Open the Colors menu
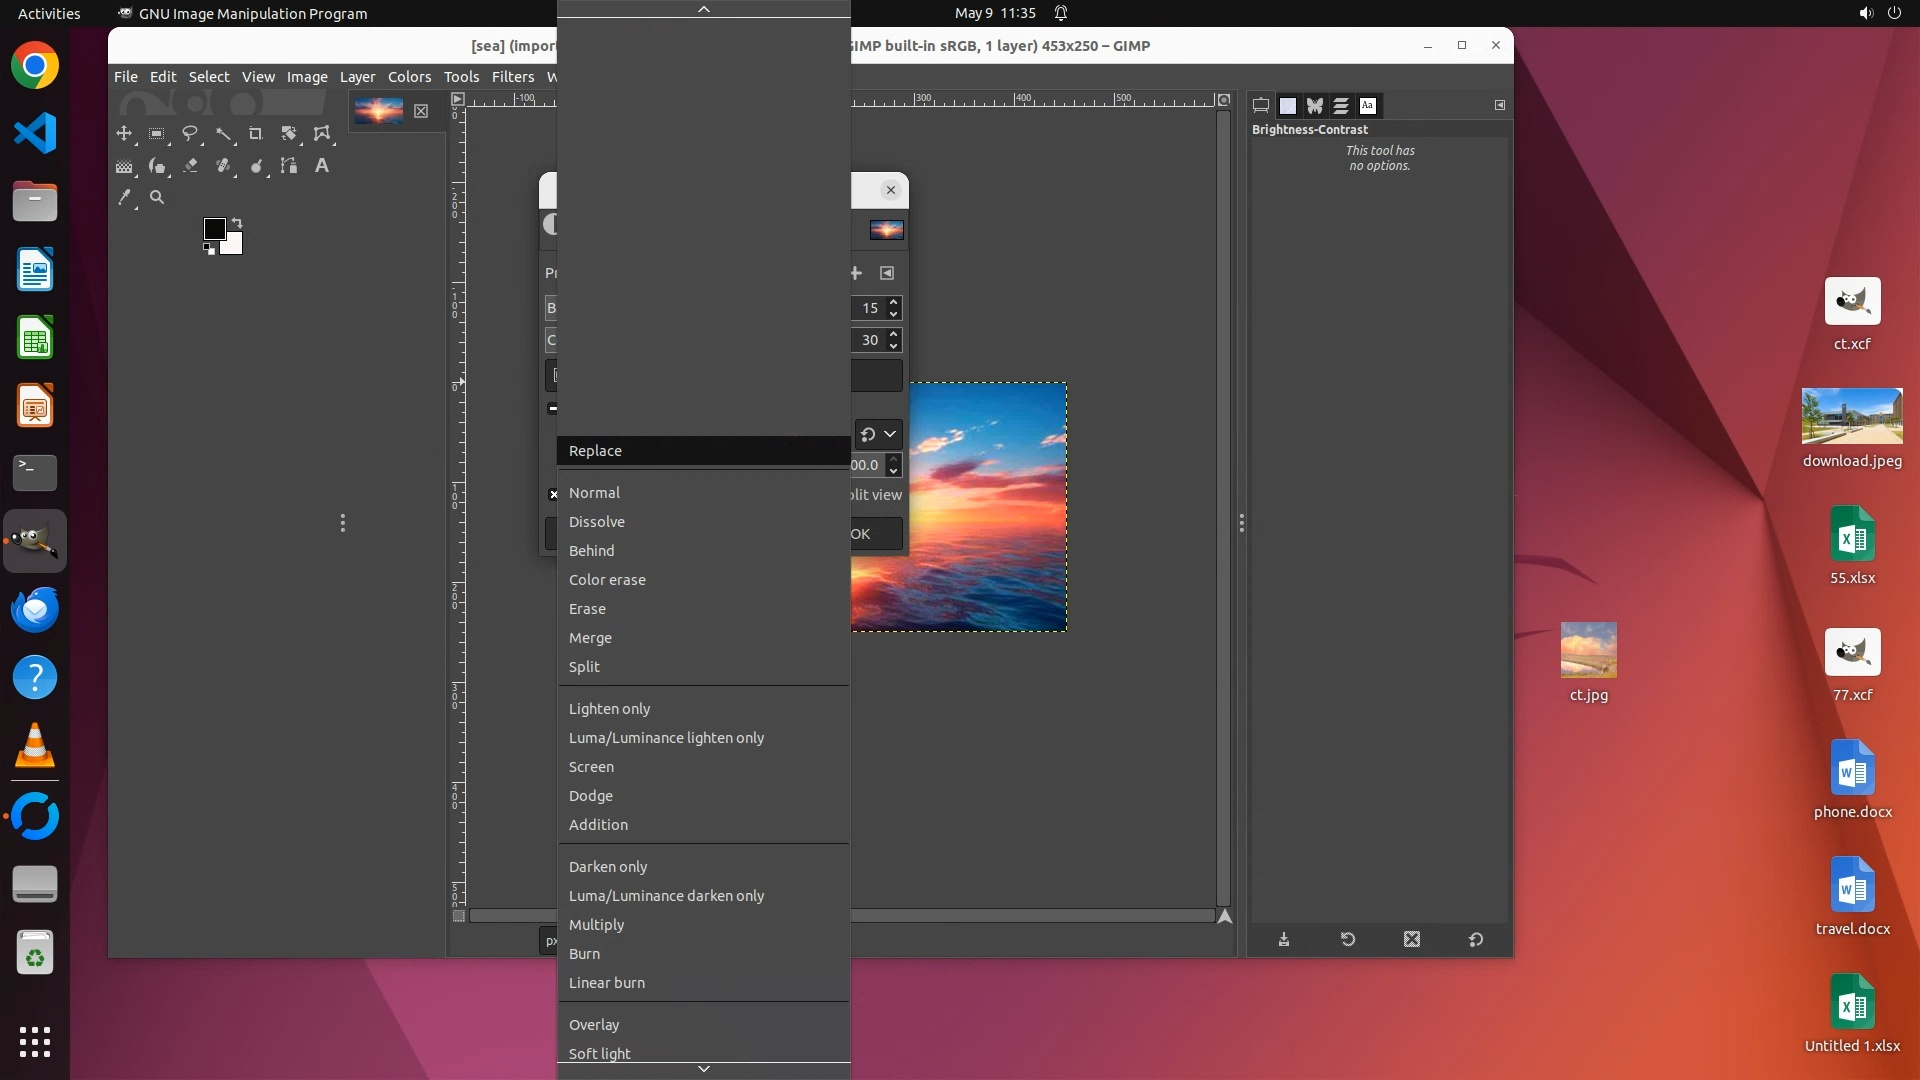This screenshot has width=1920, height=1080. click(x=409, y=77)
